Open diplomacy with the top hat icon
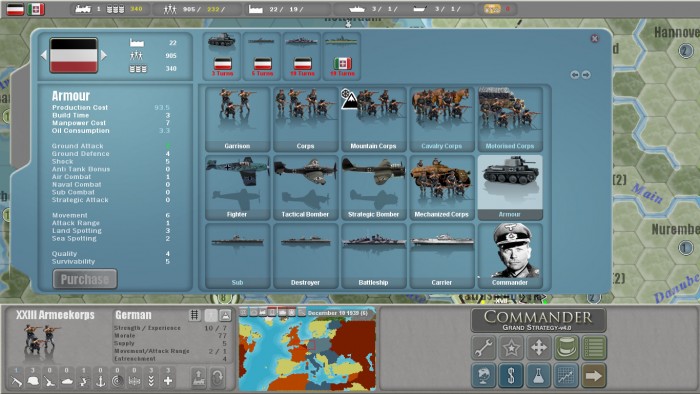The height and width of the screenshot is (394, 700). (x=567, y=348)
